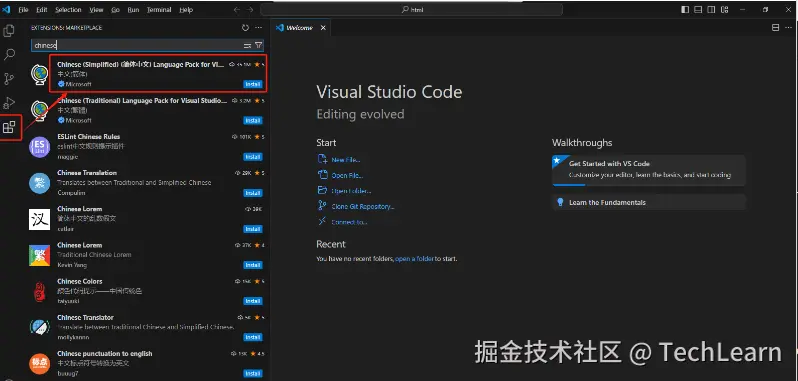Install ESLint Chinese Rules extension
This screenshot has width=798, height=381.
[x=252, y=157]
